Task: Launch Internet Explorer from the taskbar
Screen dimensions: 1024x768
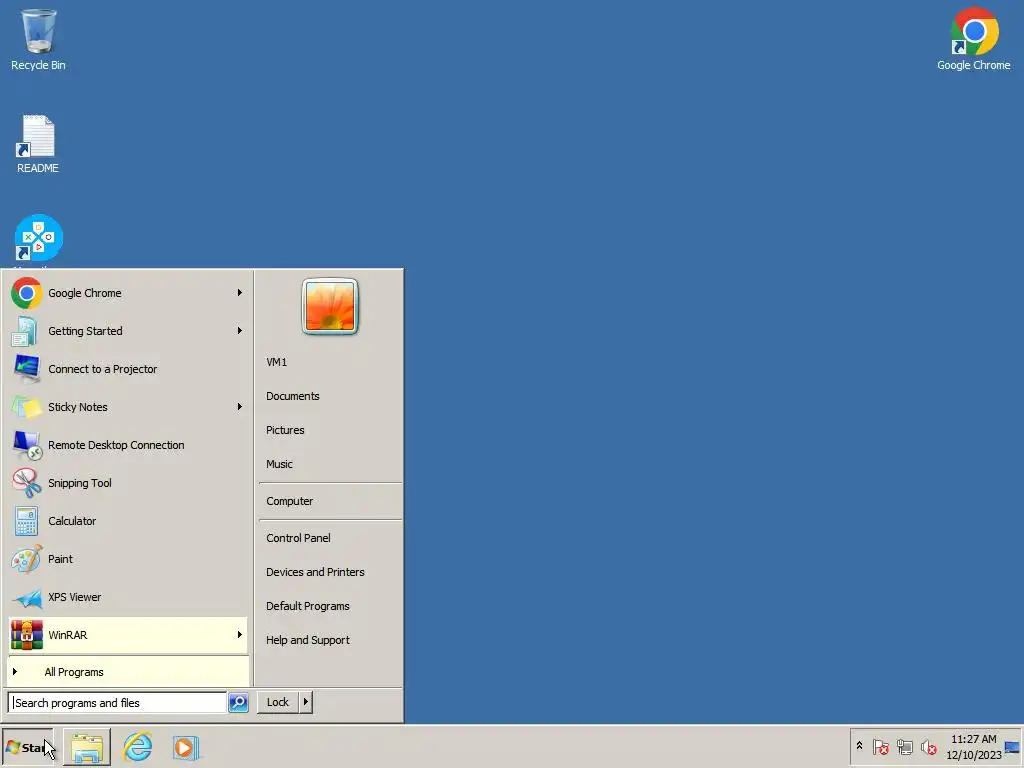Action: pyautogui.click(x=138, y=747)
